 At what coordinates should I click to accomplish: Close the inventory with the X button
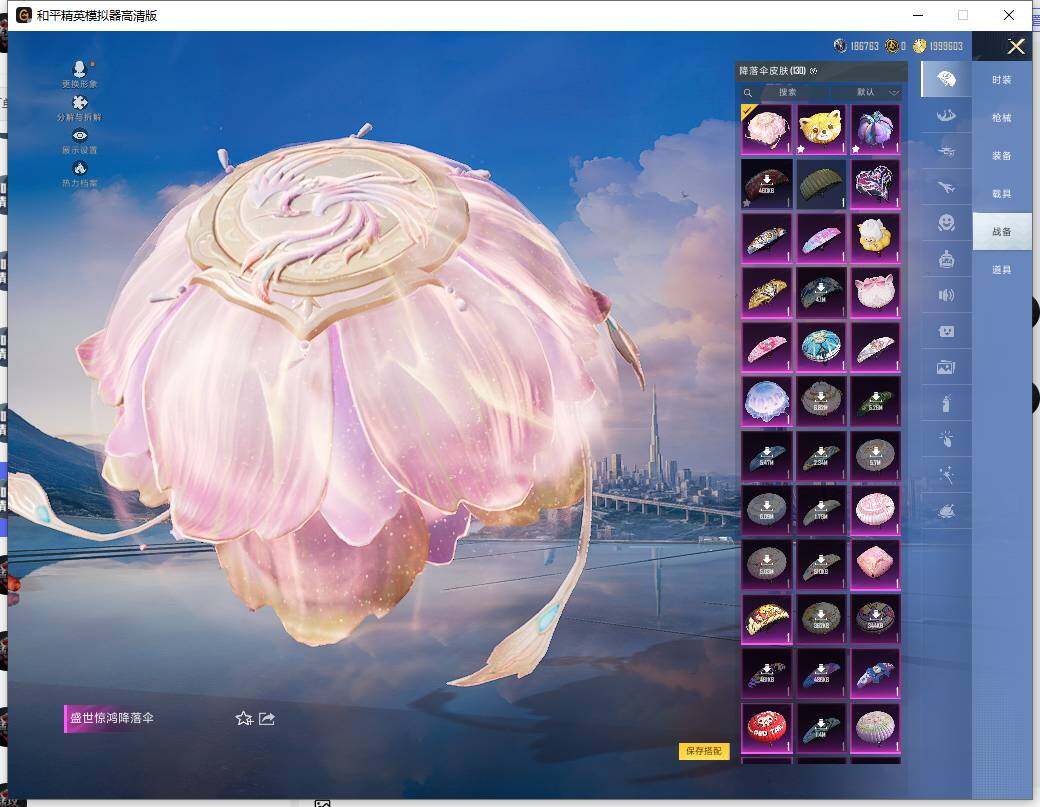[x=1016, y=46]
